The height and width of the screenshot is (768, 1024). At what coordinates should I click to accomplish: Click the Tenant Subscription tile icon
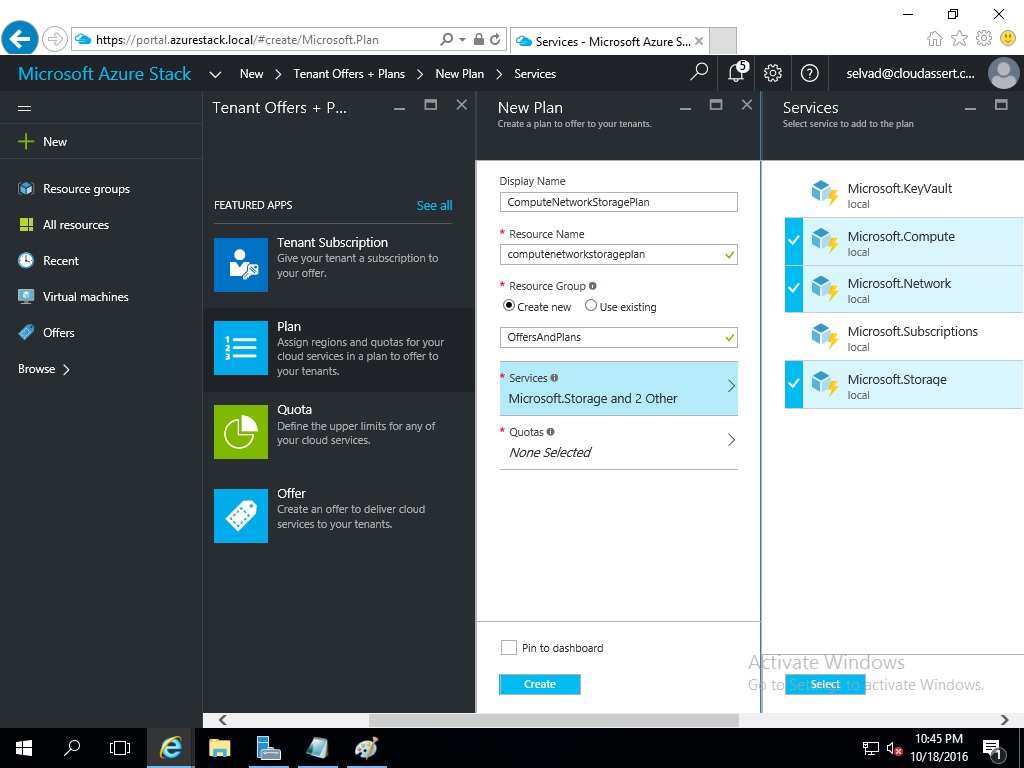pos(241,264)
